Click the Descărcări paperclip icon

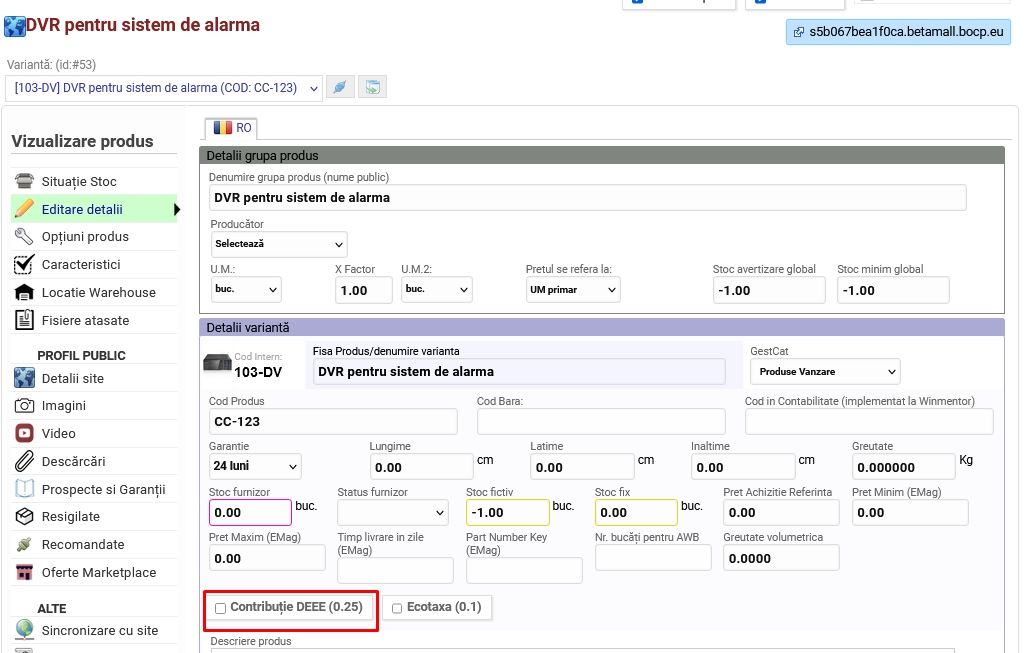click(x=24, y=461)
